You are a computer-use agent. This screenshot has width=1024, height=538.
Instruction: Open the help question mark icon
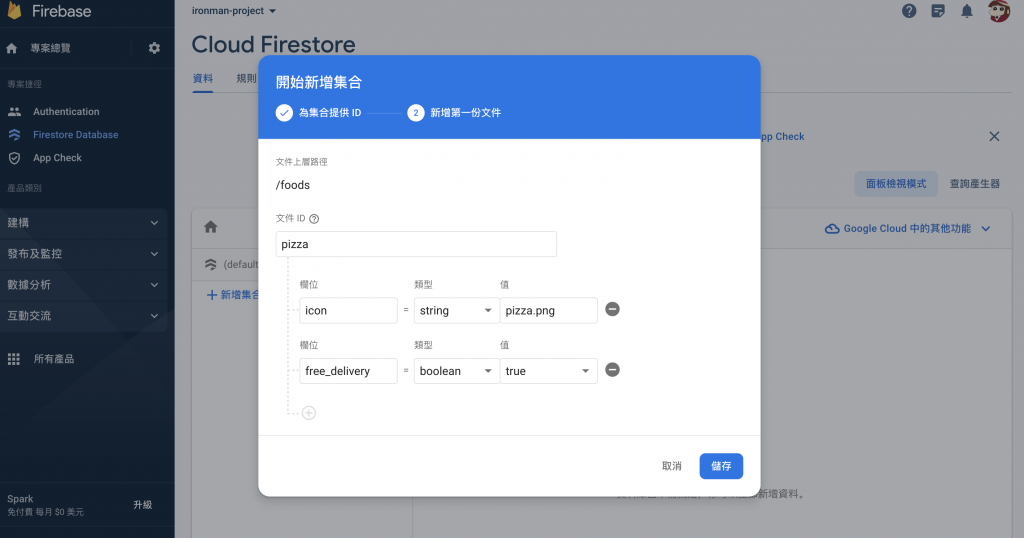click(909, 11)
